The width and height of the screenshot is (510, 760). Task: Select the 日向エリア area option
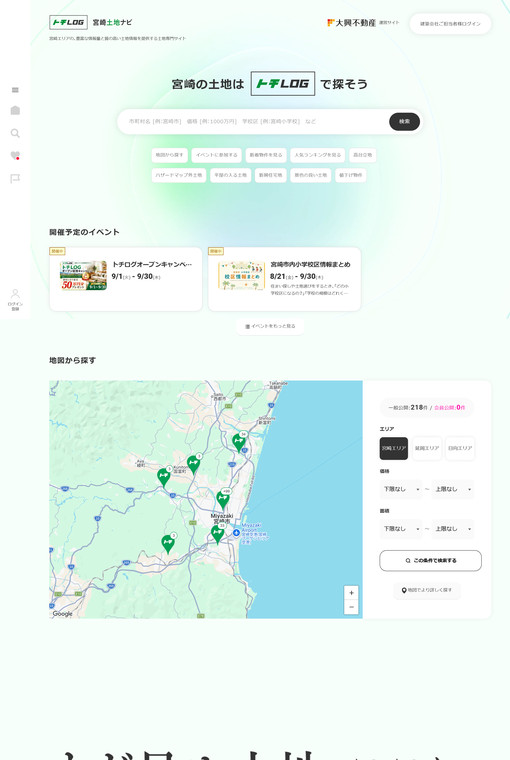tap(460, 448)
